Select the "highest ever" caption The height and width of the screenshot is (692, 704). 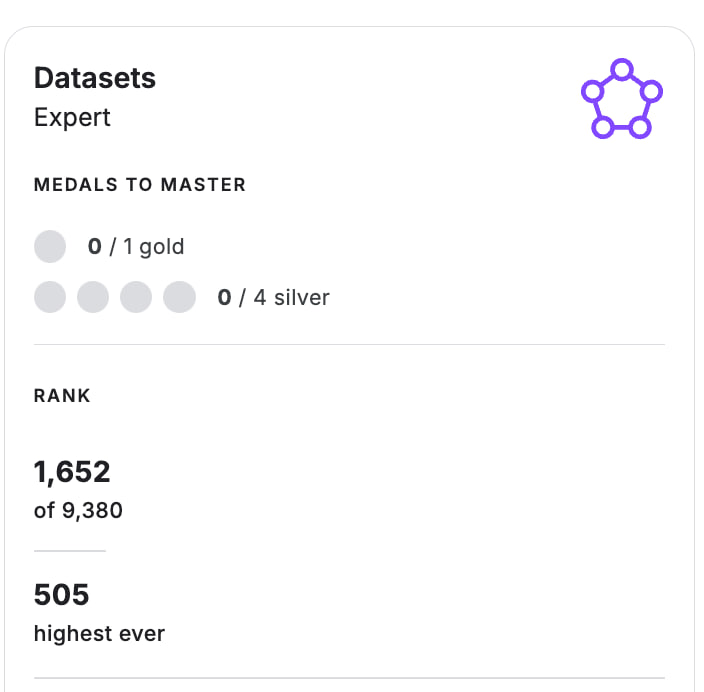point(99,633)
